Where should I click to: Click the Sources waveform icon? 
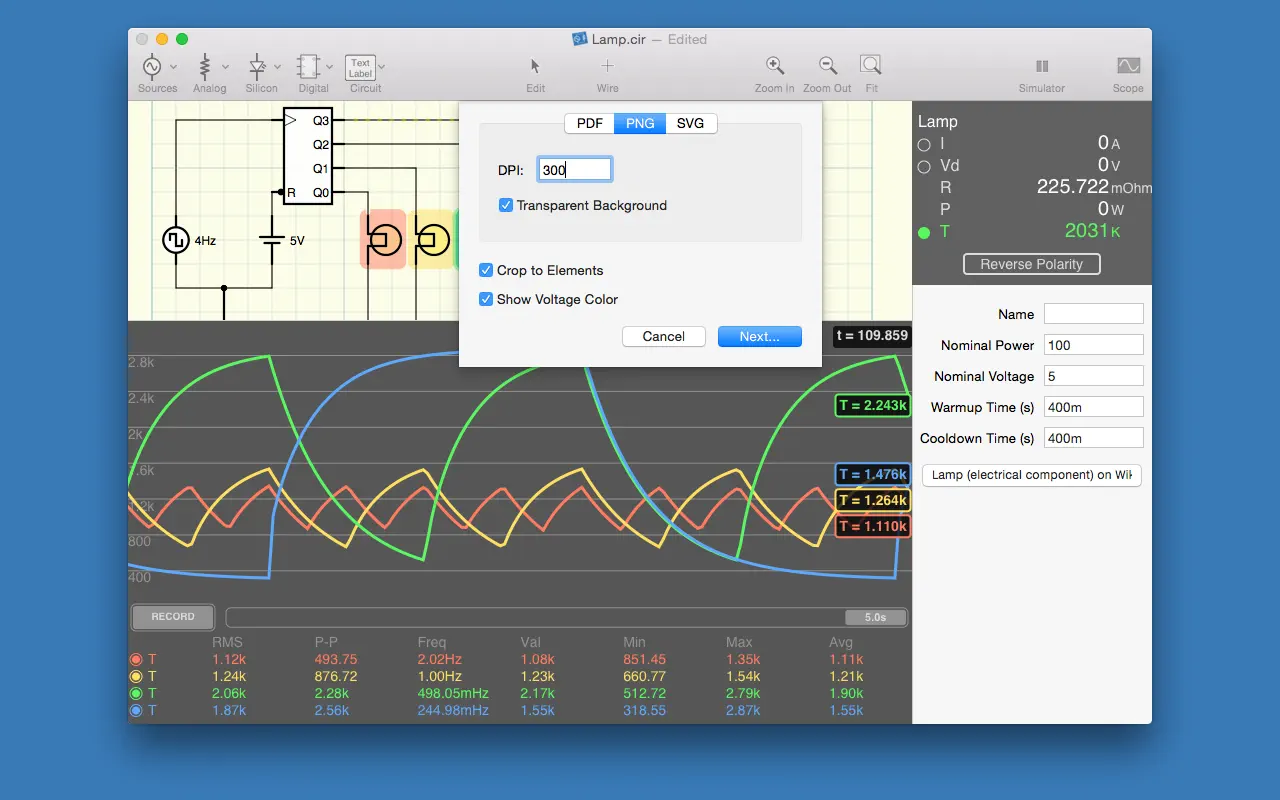(x=152, y=66)
